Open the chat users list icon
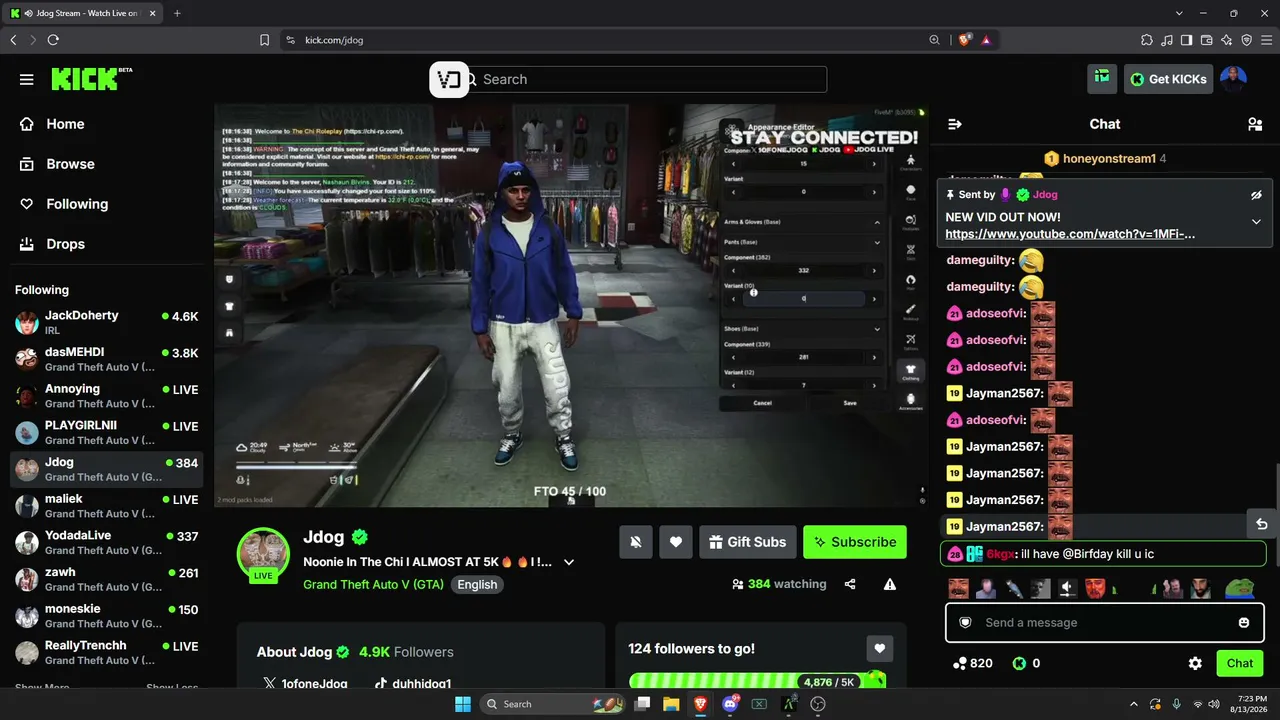Viewport: 1280px width, 720px height. (1255, 124)
